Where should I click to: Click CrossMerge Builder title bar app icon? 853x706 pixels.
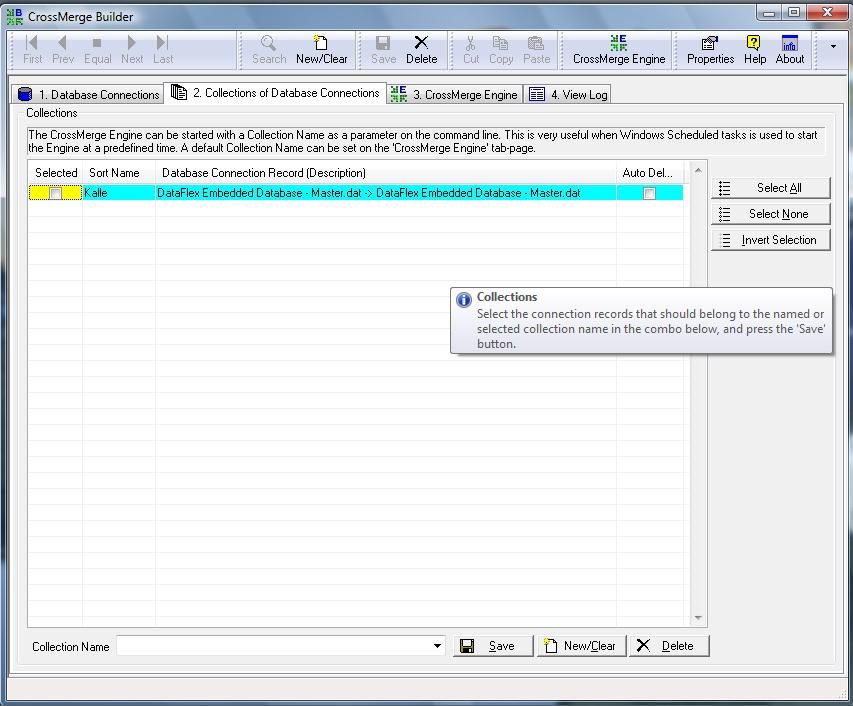(x=14, y=17)
